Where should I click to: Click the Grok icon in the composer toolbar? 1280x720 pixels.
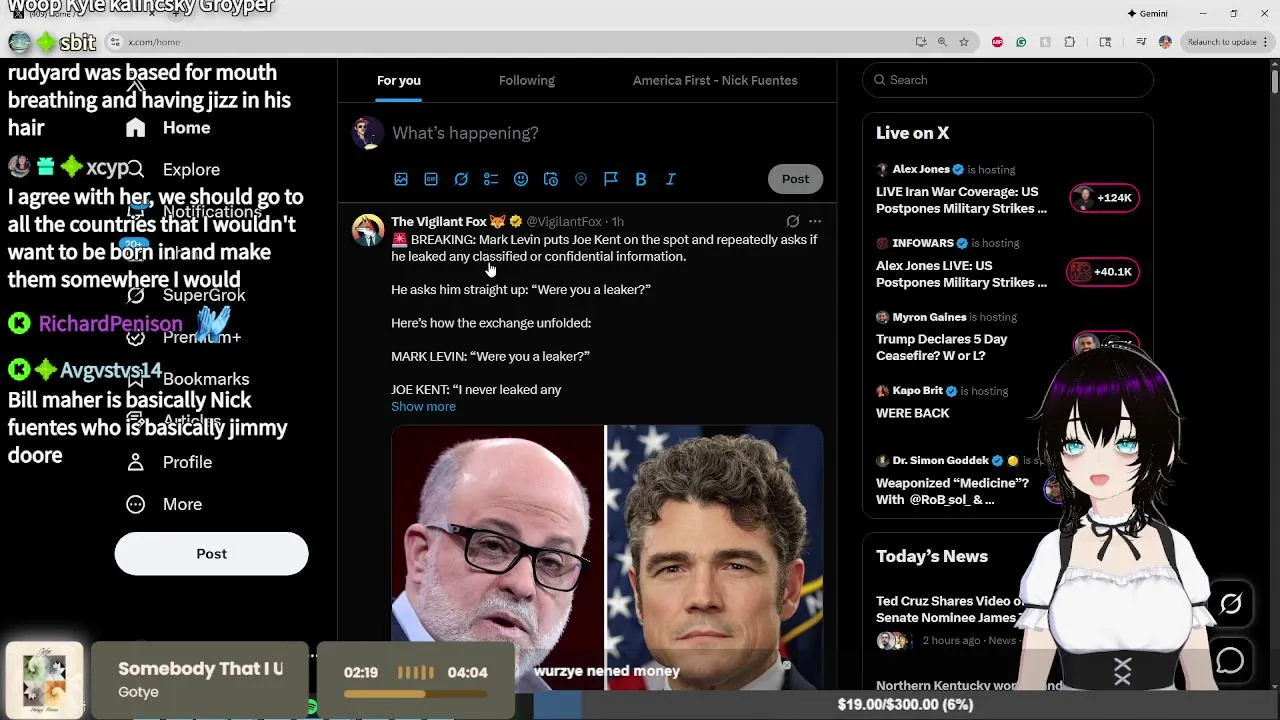pyautogui.click(x=461, y=179)
